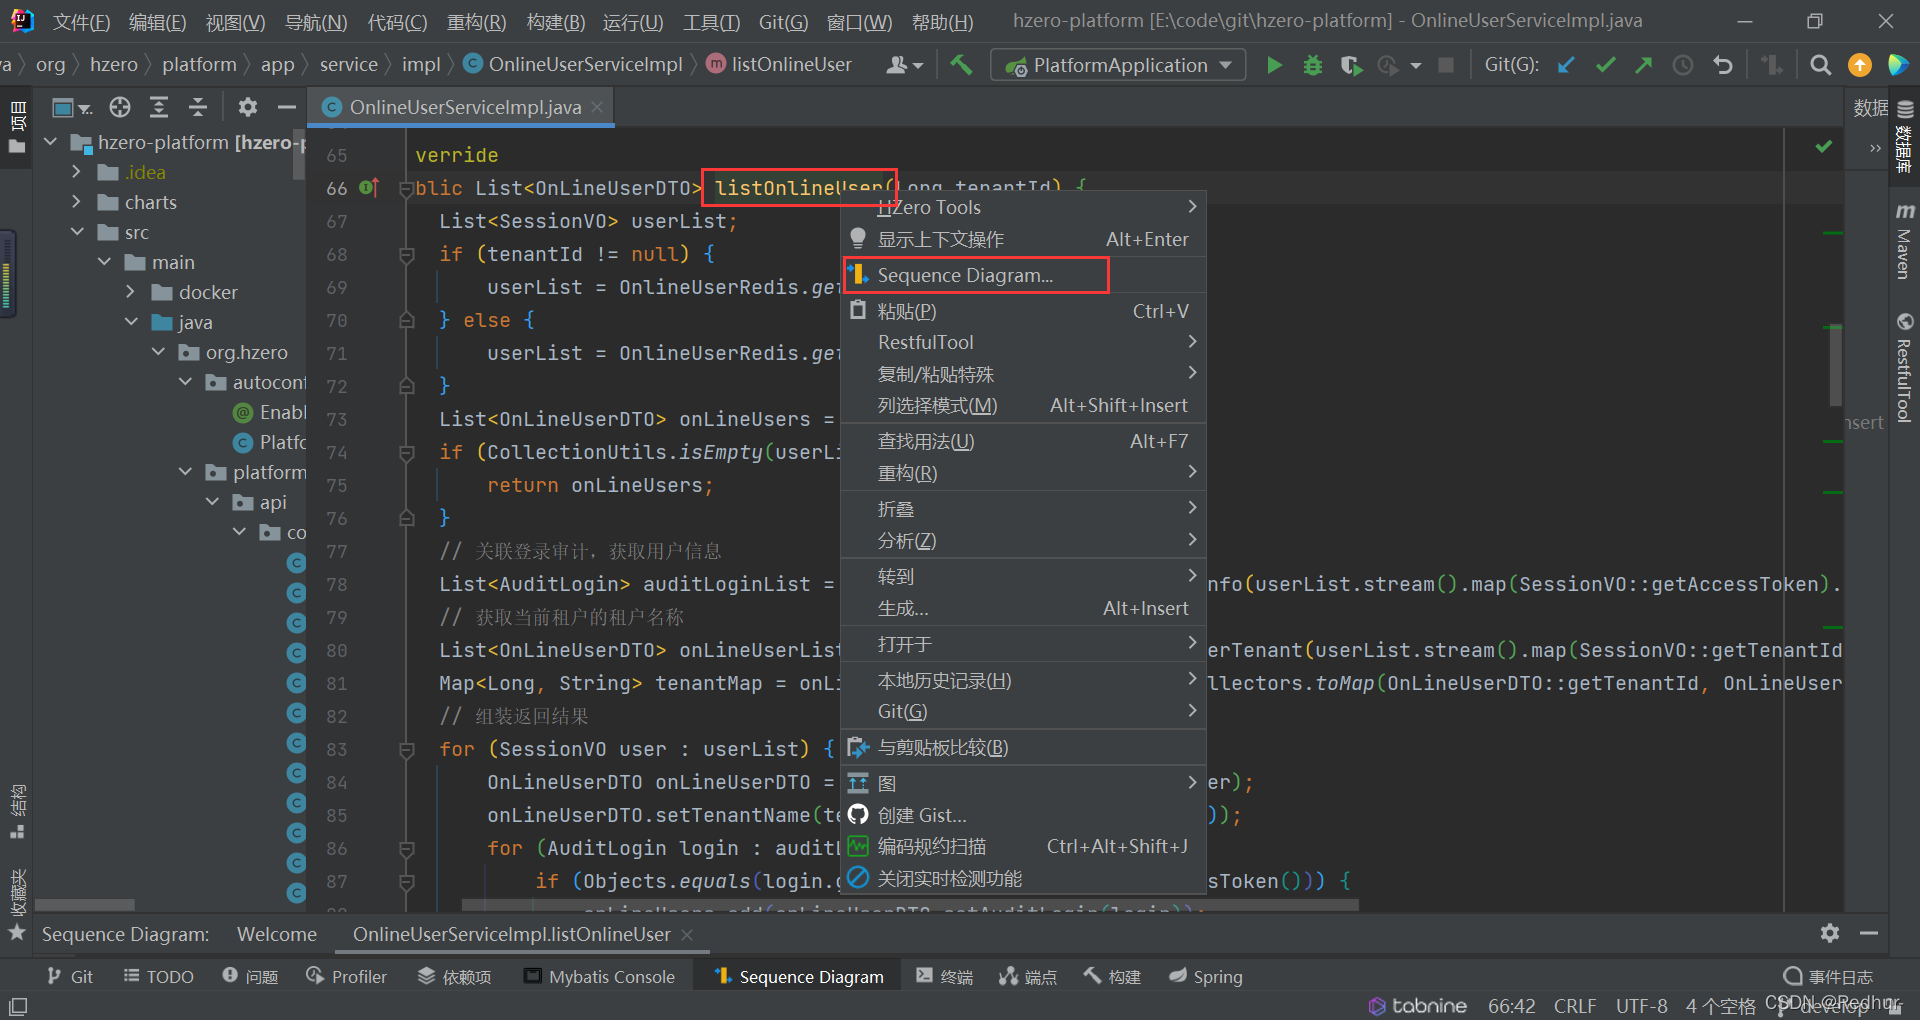
Task: Click the editor horizontal scrollbar
Action: click(x=910, y=905)
